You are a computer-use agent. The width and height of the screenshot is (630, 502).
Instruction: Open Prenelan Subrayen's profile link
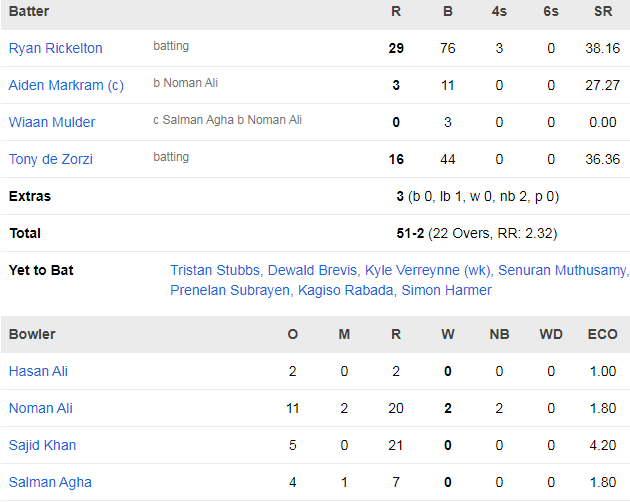click(229, 290)
